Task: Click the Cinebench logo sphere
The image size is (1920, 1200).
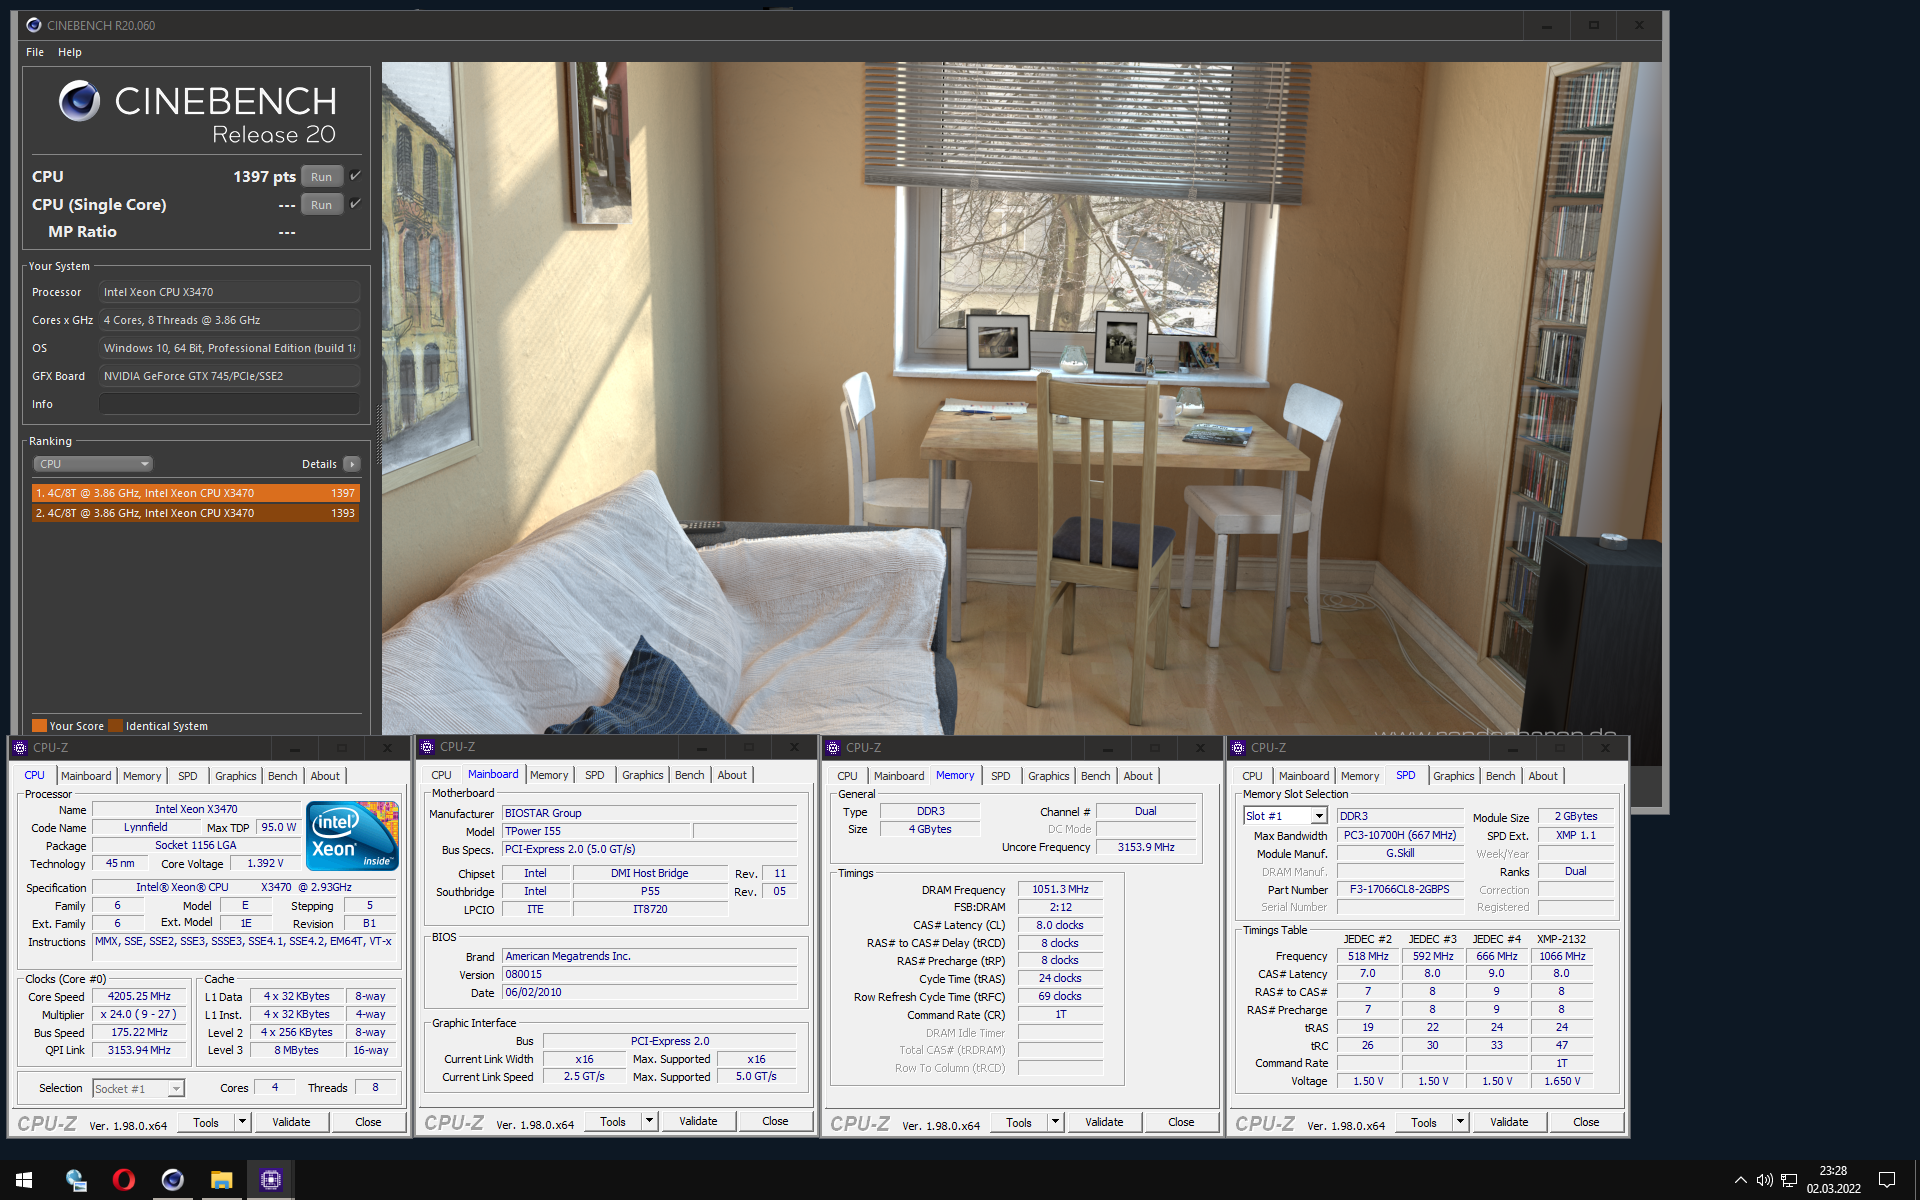Action: click(80, 101)
